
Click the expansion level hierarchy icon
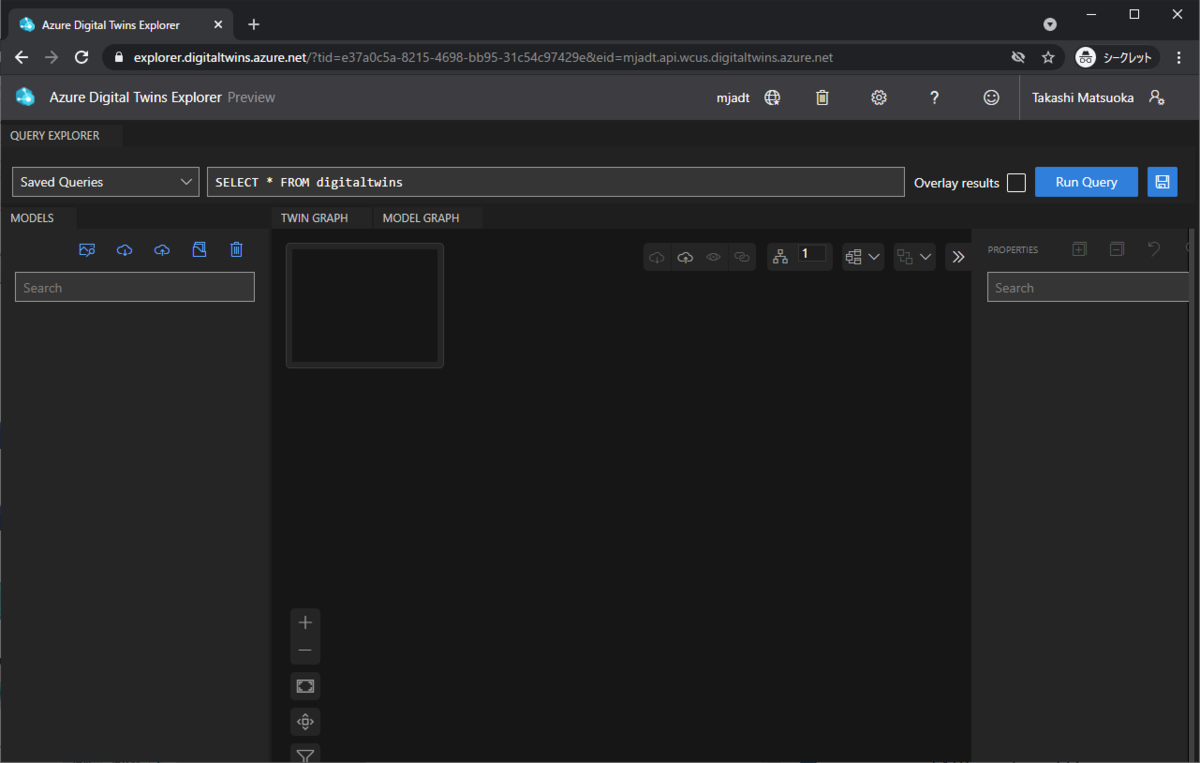(781, 257)
